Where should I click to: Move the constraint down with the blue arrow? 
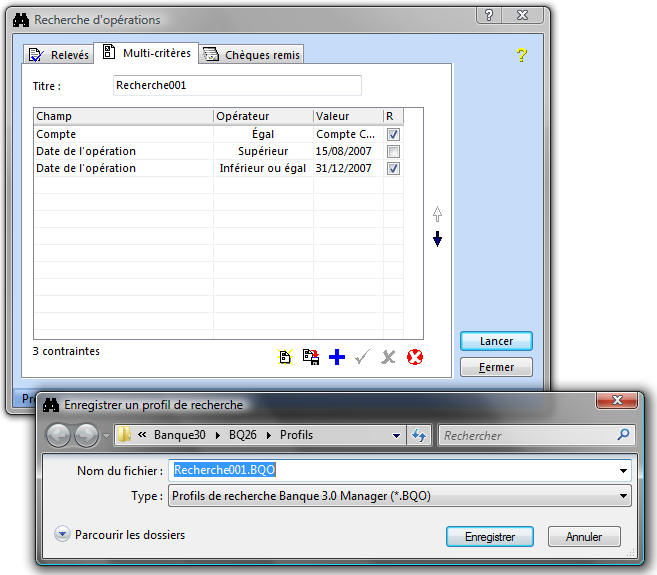coord(437,239)
